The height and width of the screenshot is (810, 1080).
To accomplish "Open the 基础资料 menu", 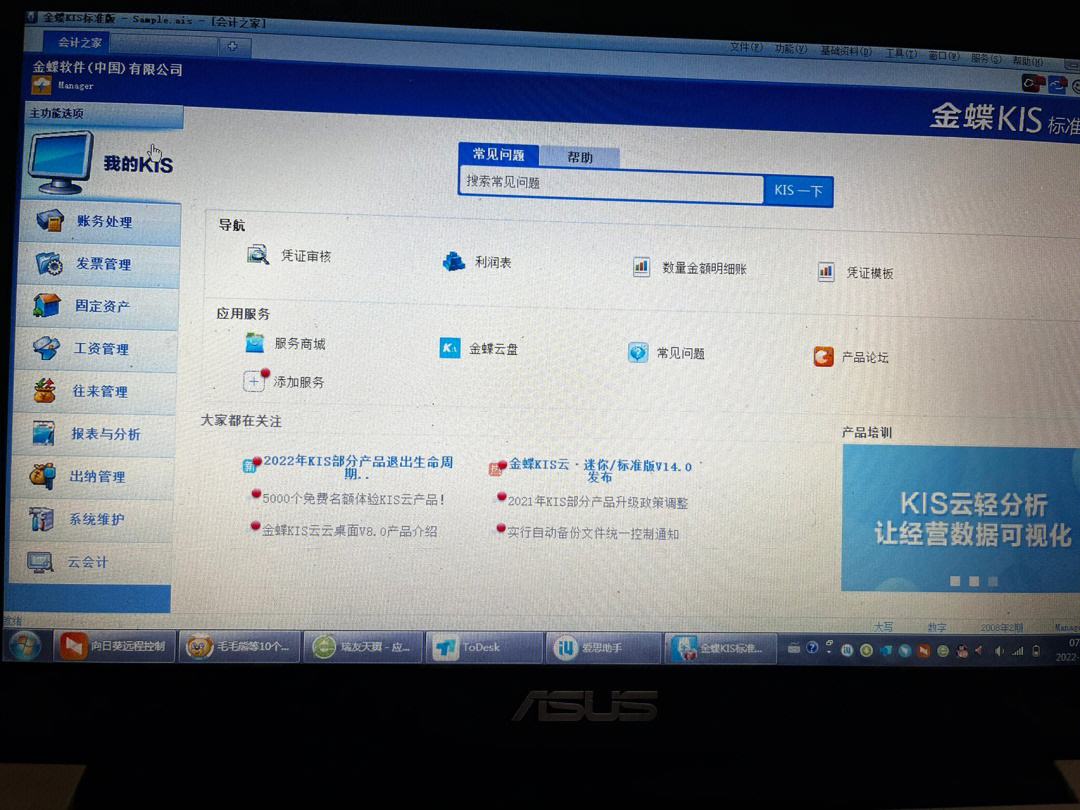I will coord(846,51).
